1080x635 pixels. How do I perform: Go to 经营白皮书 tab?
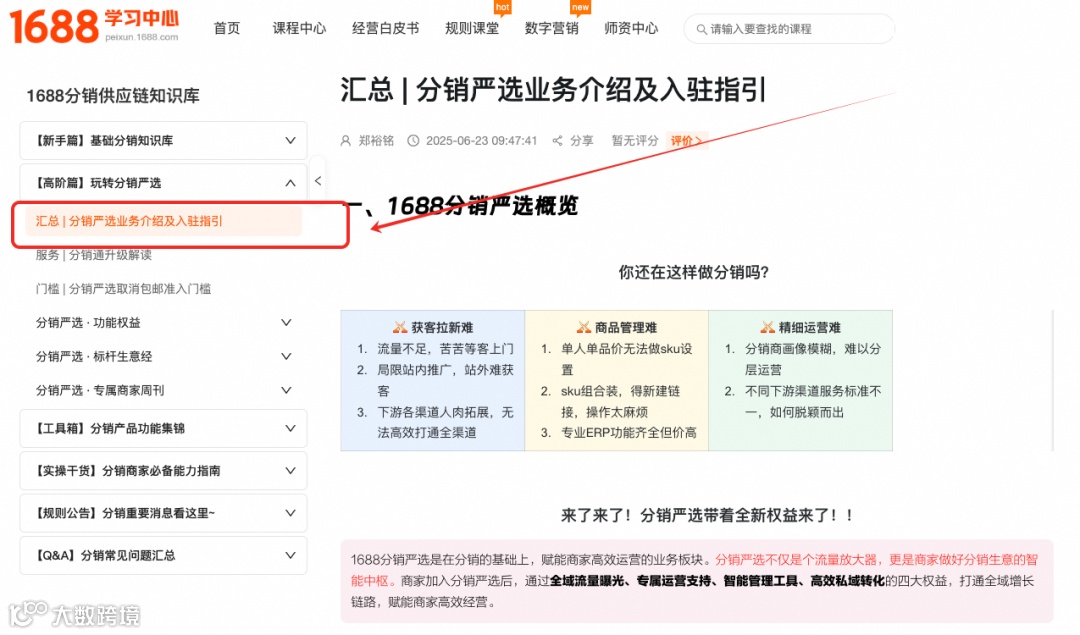(x=386, y=28)
